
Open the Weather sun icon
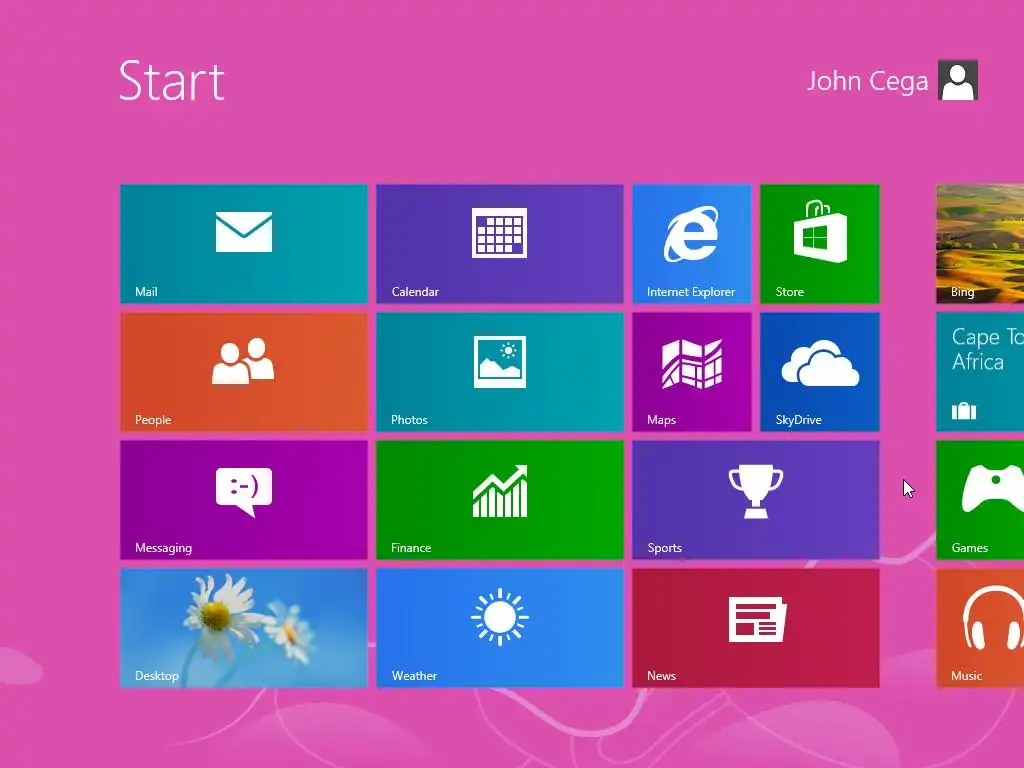click(500, 617)
